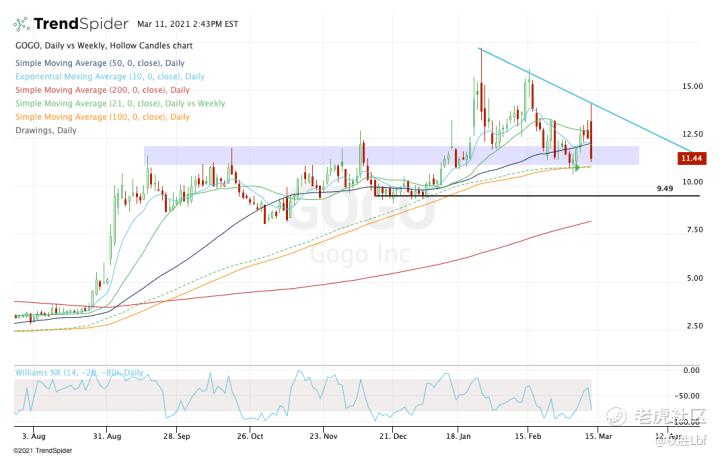720x457 pixels.
Task: Click the -50.00 Williams %R axis label
Action: tap(687, 395)
